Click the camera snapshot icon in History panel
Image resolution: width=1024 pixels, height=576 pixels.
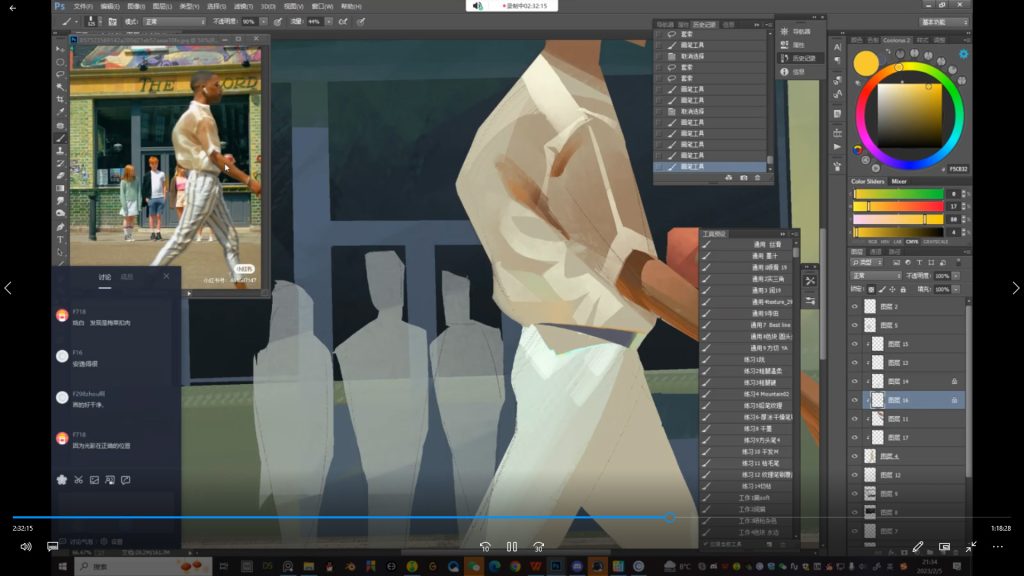[743, 177]
